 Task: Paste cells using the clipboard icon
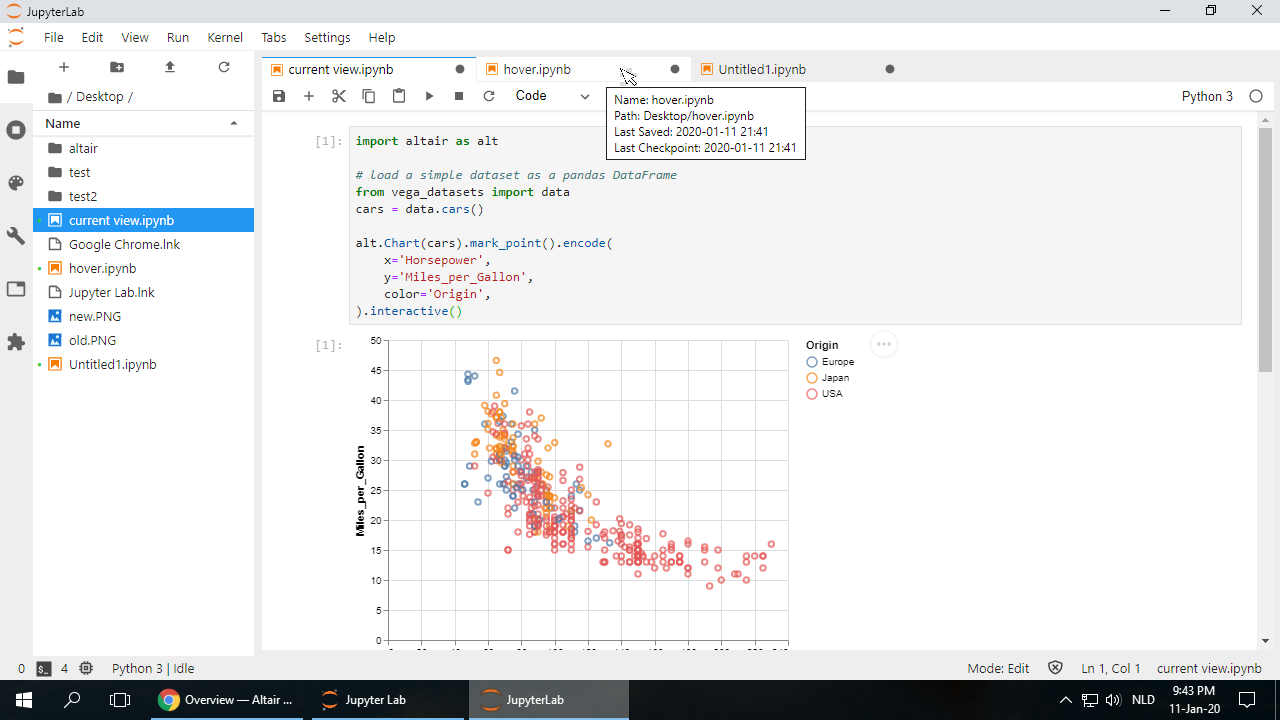click(x=398, y=96)
